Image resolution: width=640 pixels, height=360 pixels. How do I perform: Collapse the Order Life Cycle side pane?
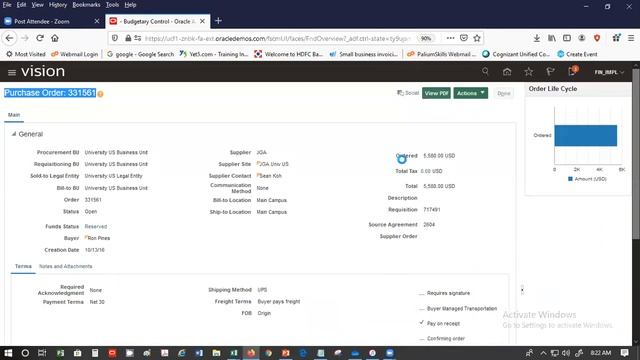coord(522,290)
